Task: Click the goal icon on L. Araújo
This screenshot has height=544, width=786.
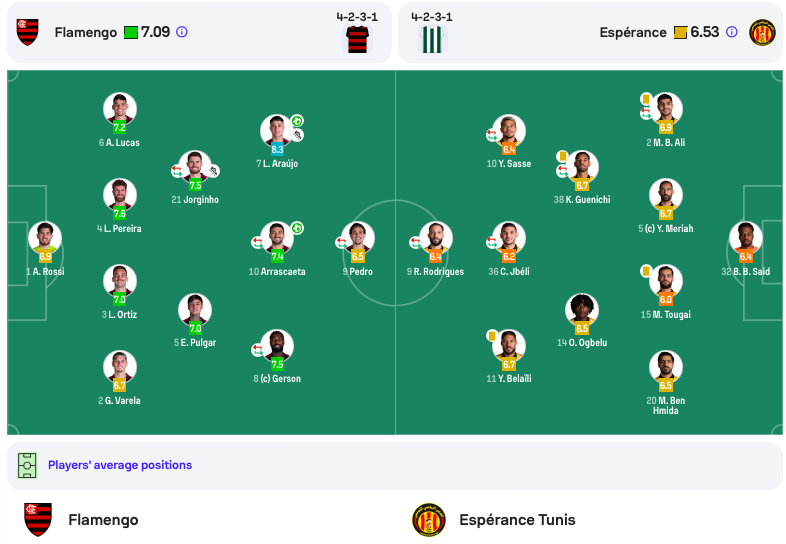Action: pos(297,121)
